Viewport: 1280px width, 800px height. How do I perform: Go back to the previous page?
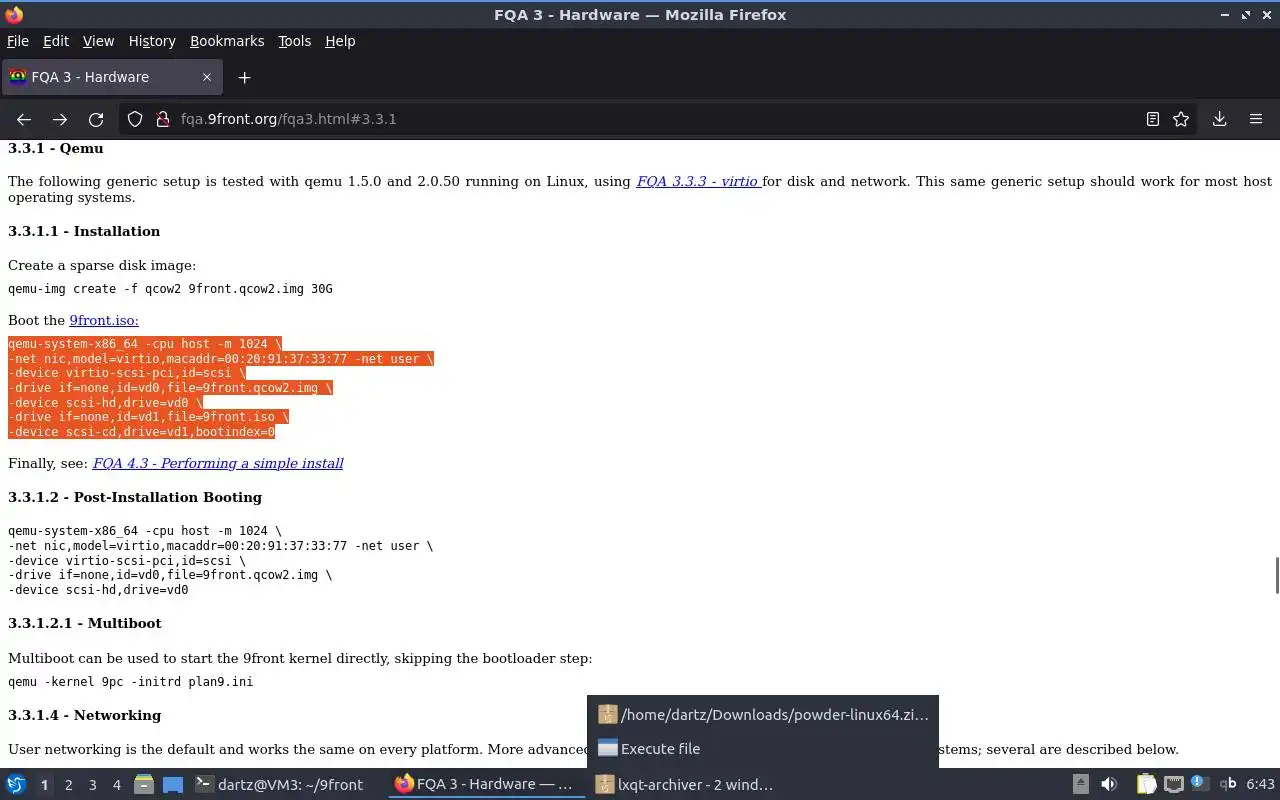coord(24,119)
